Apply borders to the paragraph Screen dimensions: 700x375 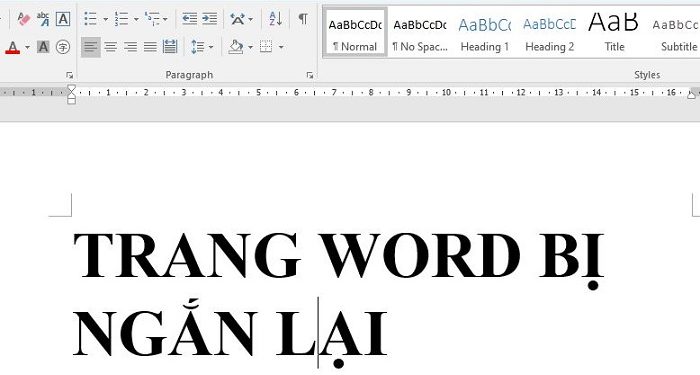pos(266,47)
